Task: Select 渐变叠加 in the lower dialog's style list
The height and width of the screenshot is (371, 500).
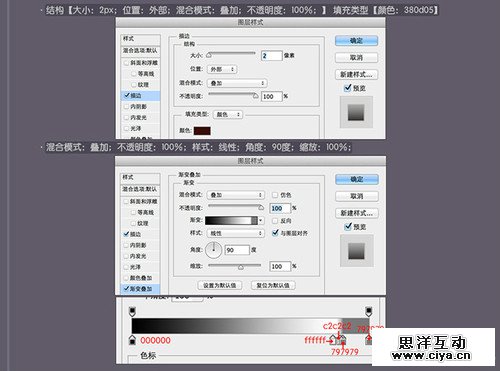Action: 140,289
